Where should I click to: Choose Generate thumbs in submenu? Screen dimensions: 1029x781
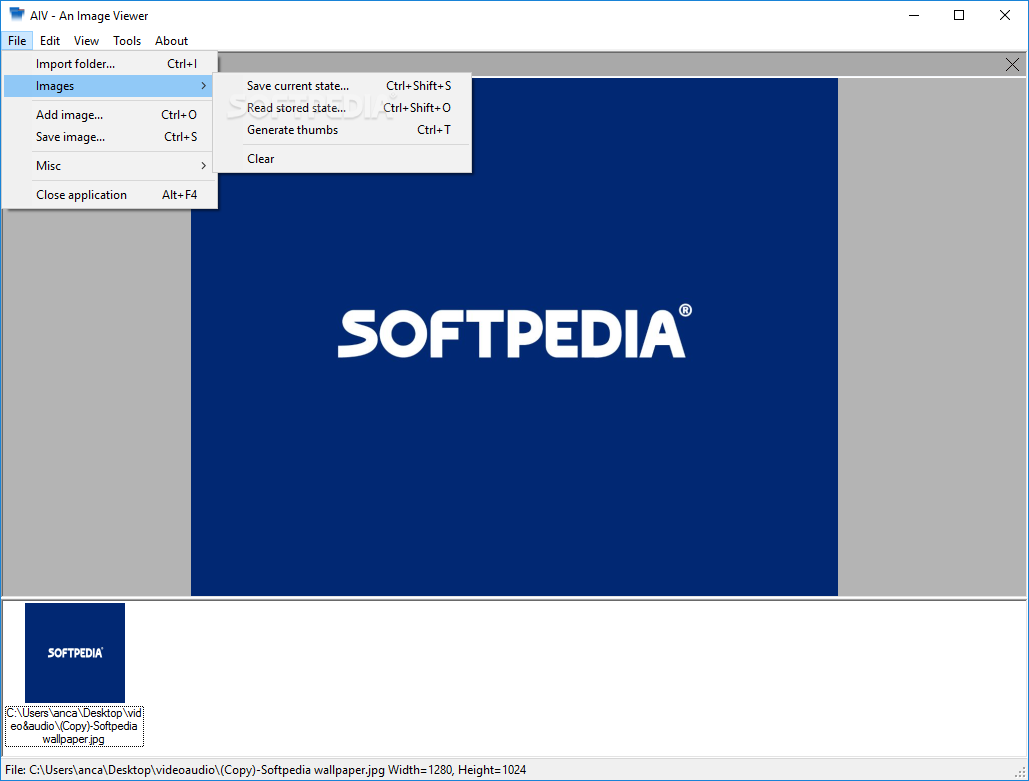click(343, 130)
